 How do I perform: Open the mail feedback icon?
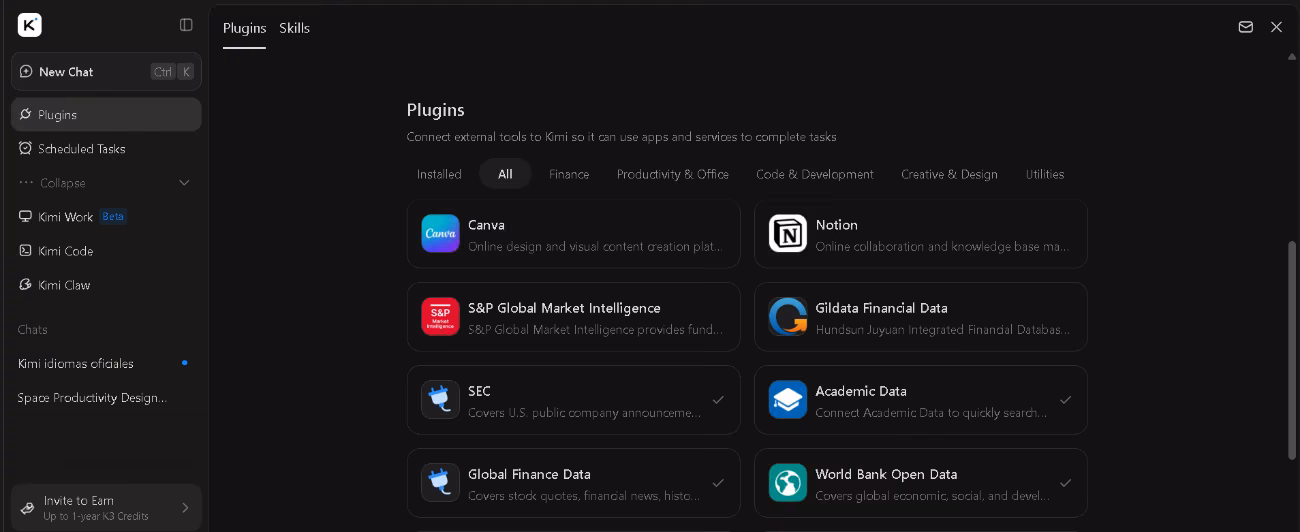[x=1246, y=27]
